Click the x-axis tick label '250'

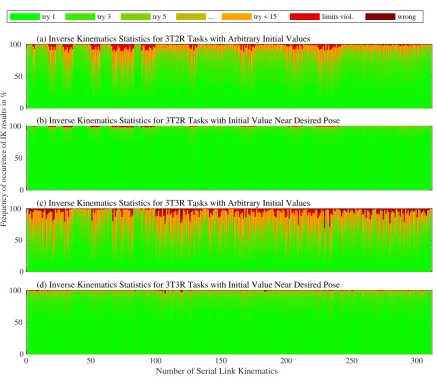click(x=351, y=361)
